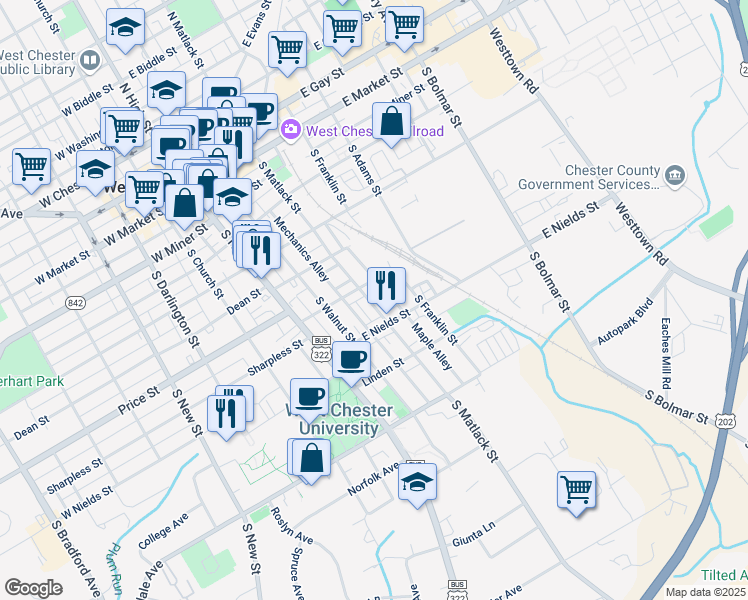Select the graduation cap marker by E Biddle St
The image size is (748, 600).
coord(166,93)
